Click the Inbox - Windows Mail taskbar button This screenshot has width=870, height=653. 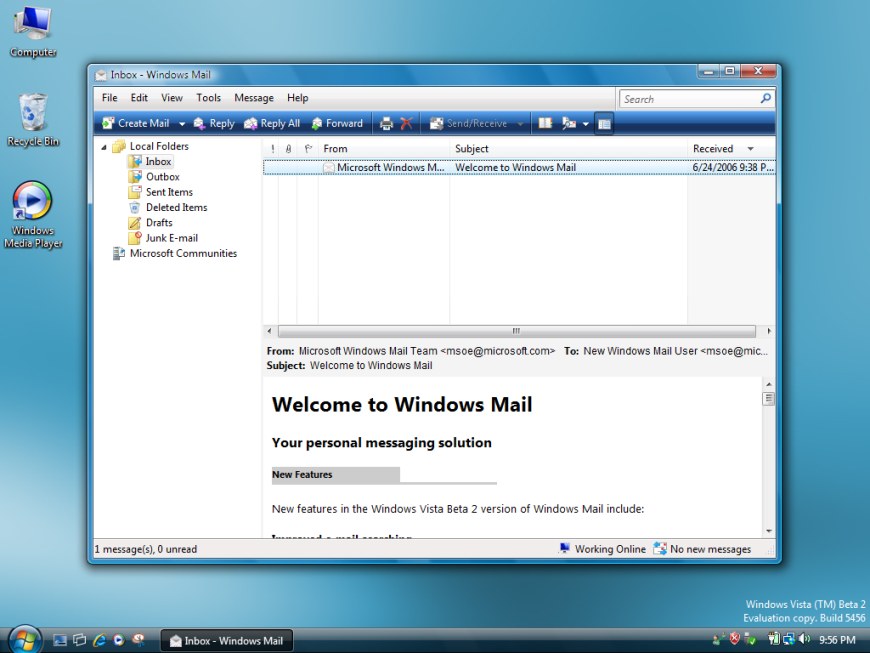coord(226,641)
